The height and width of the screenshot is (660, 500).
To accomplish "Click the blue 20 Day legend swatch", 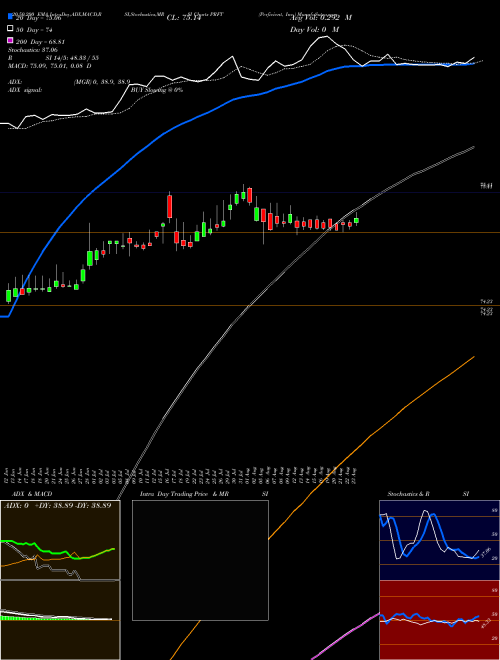I will point(10,16).
